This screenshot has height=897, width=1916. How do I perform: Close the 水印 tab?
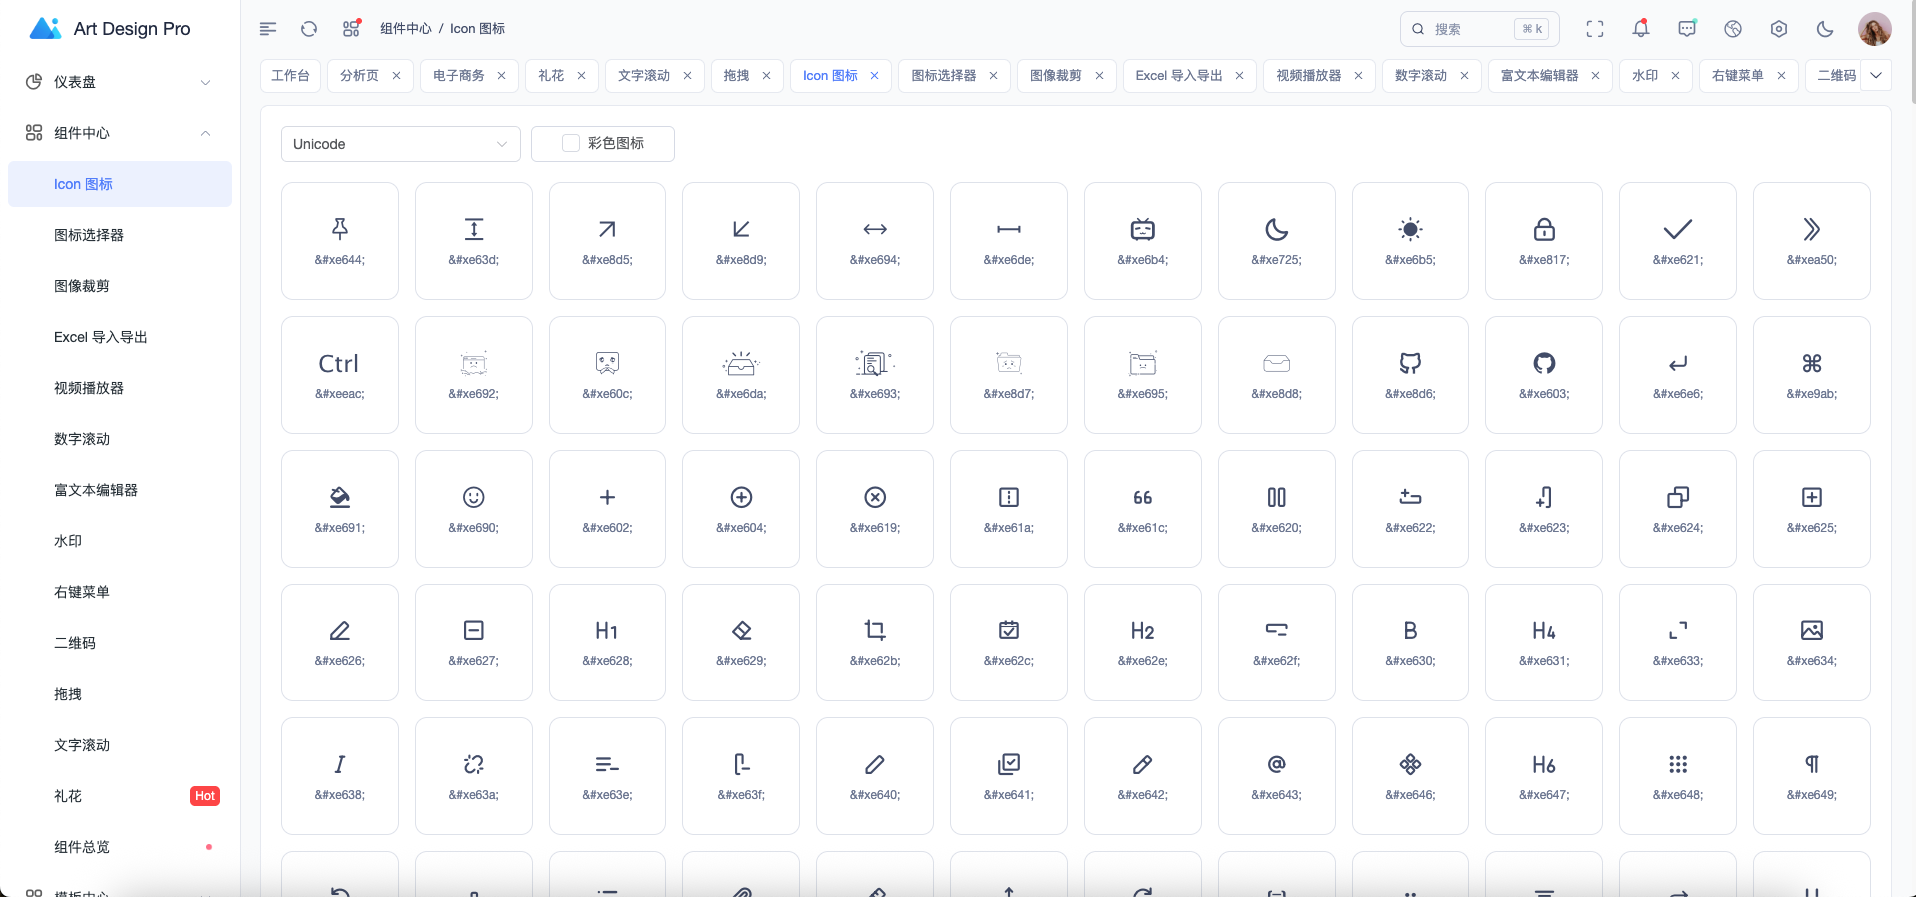[x=1675, y=75]
